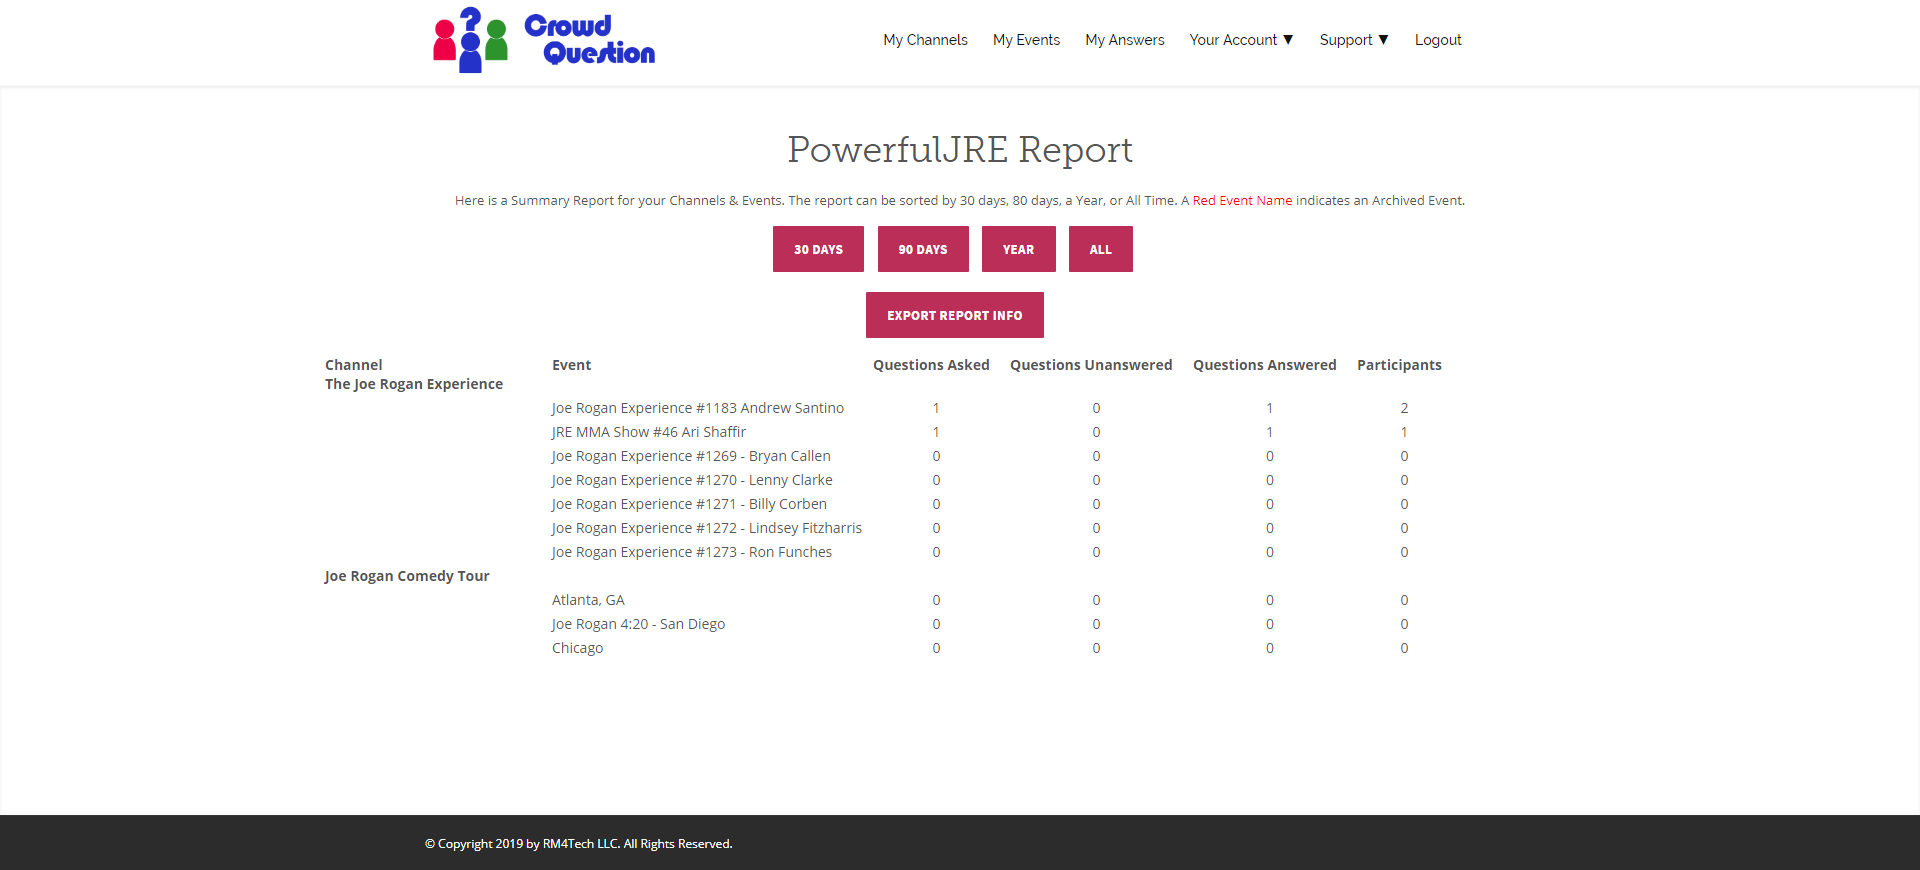Click PowerfulJRE Report heading

pyautogui.click(x=960, y=150)
